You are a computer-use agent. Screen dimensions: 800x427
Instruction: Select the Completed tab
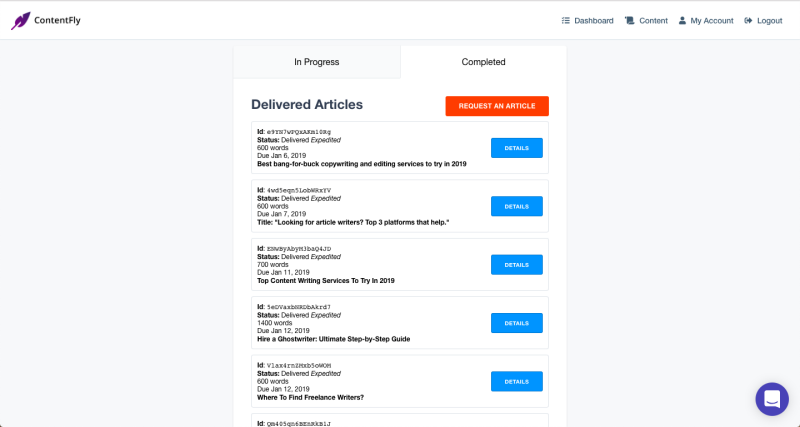[484, 62]
